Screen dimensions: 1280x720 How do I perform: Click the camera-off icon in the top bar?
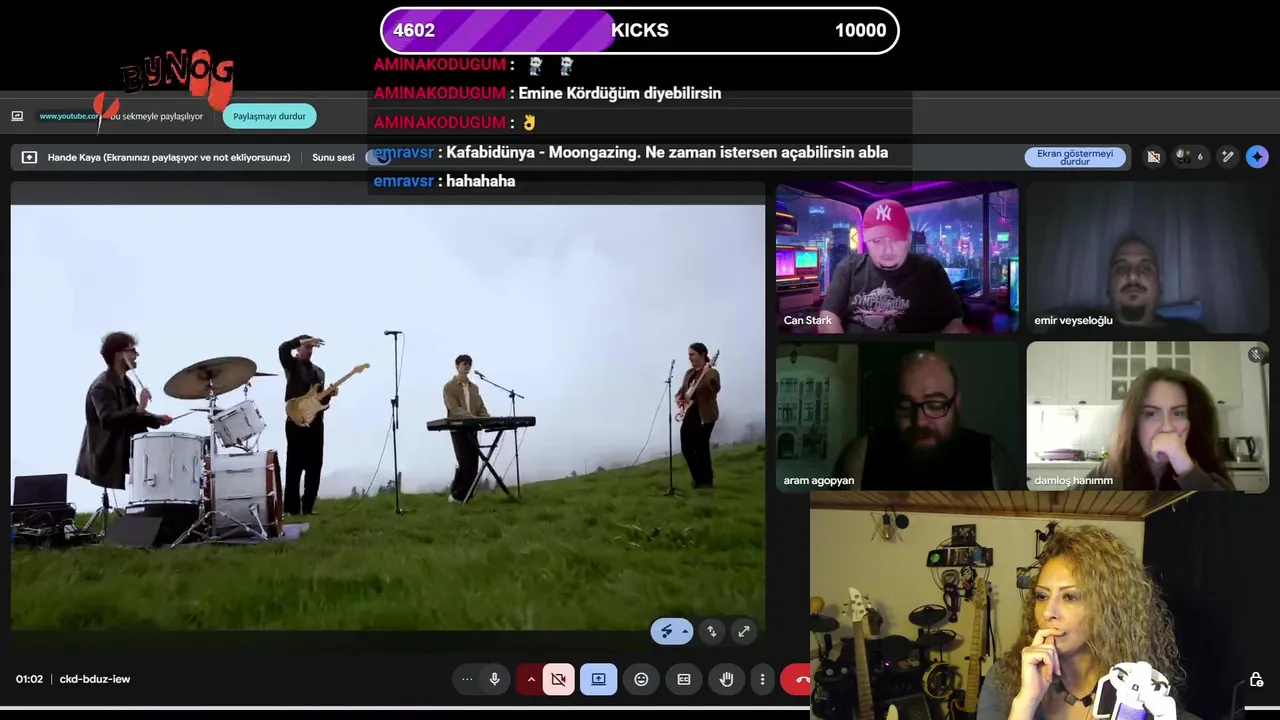(1153, 157)
